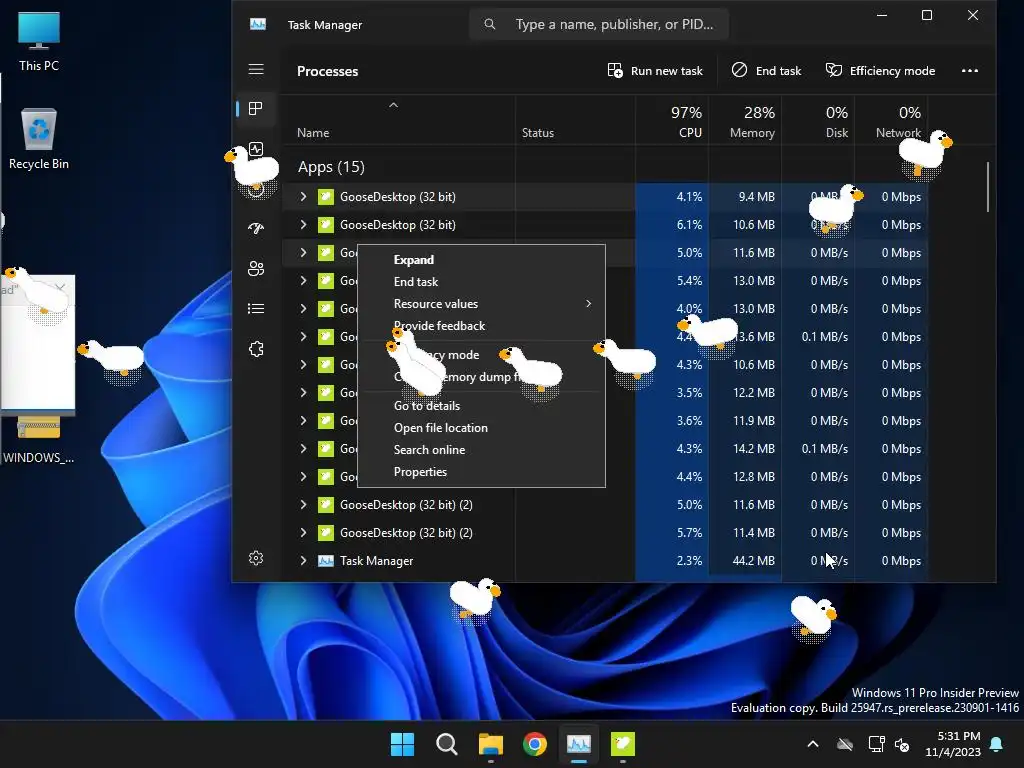Click the Task Manager title bar app icon

pos(258,24)
